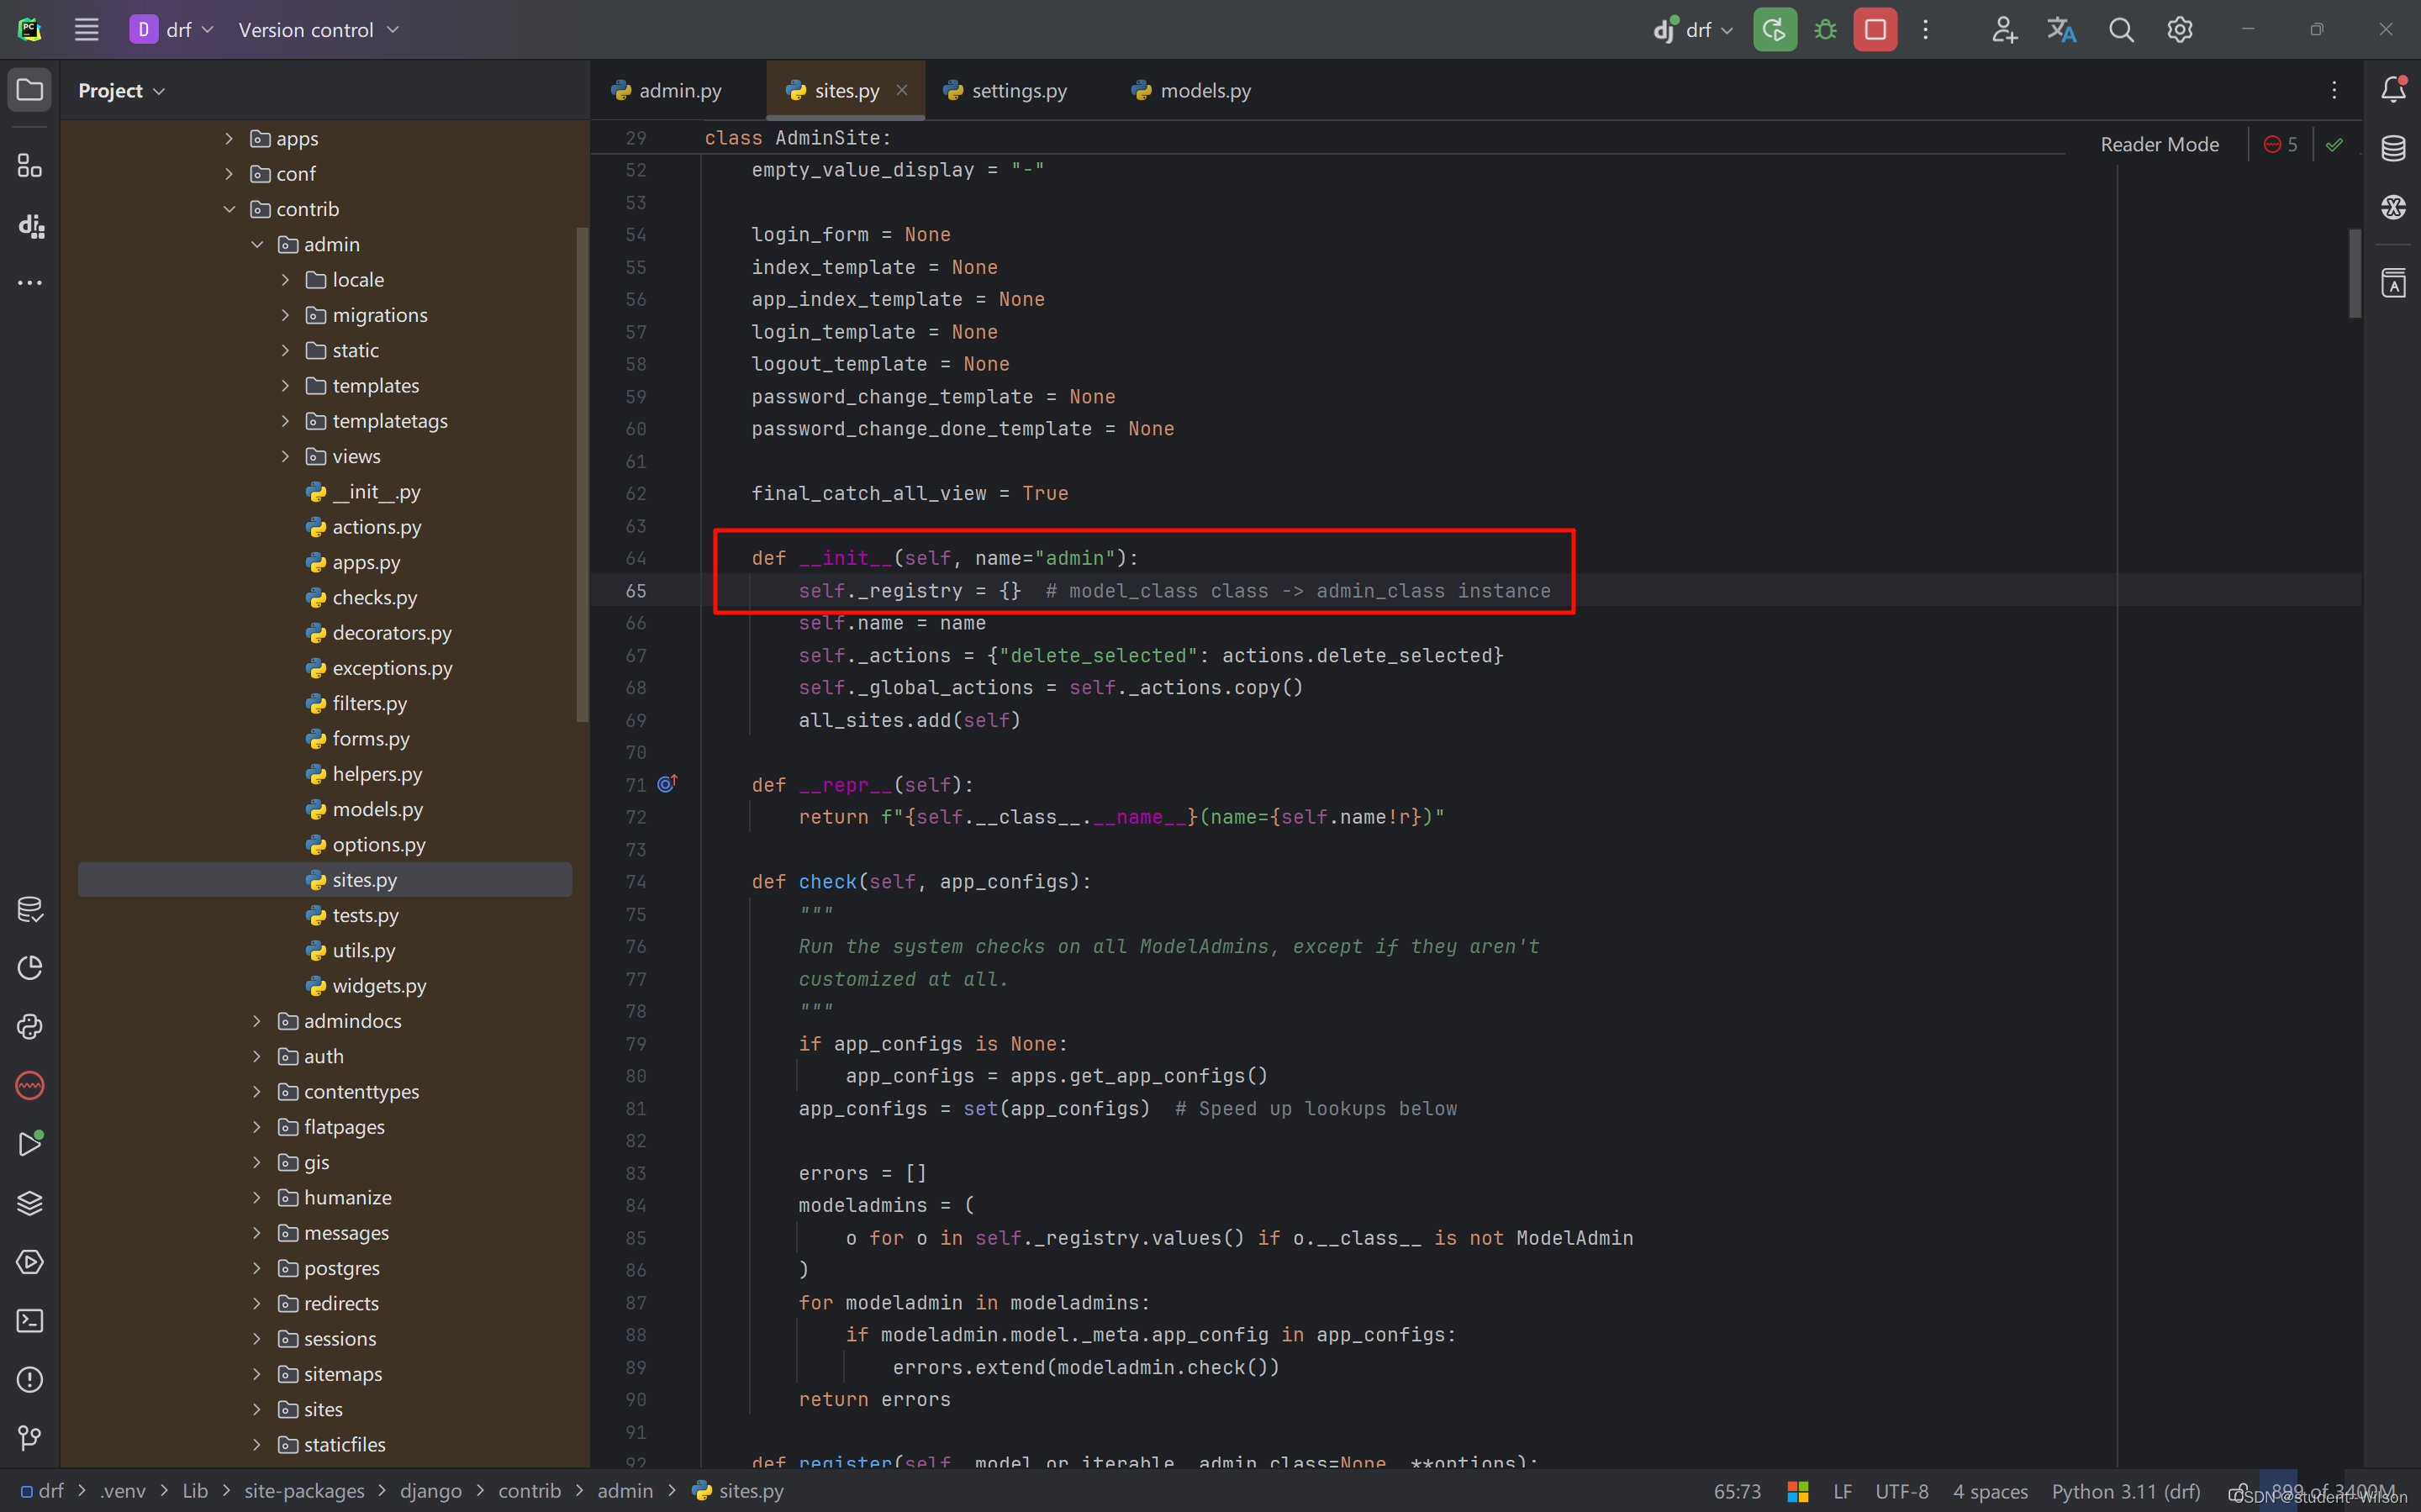Click the 4 spaces indent widget
The image size is (2421, 1512).
coord(1990,1491)
